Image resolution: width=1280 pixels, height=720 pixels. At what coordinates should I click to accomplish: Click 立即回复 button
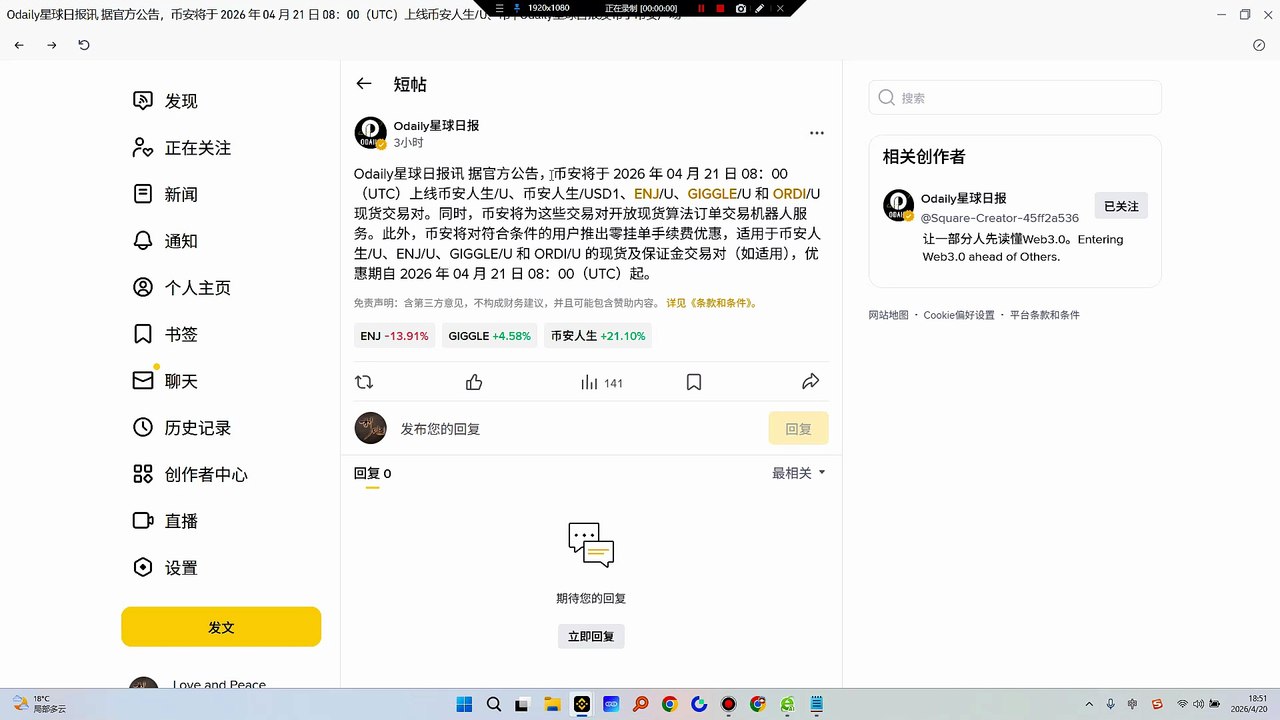point(591,636)
